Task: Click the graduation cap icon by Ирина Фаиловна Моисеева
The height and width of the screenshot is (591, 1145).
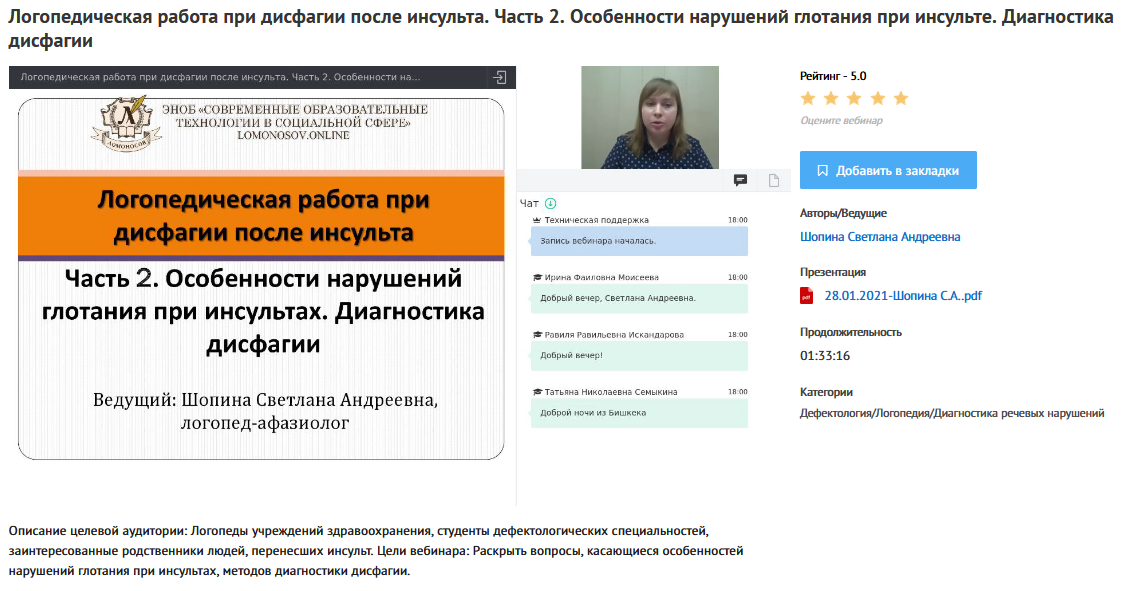Action: [537, 277]
